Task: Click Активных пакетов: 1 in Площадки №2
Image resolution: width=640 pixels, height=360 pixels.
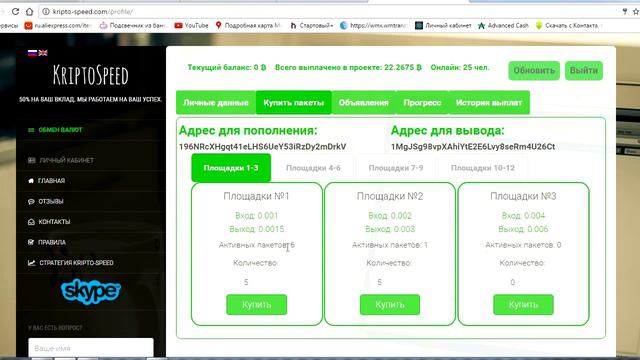Action: pos(390,245)
